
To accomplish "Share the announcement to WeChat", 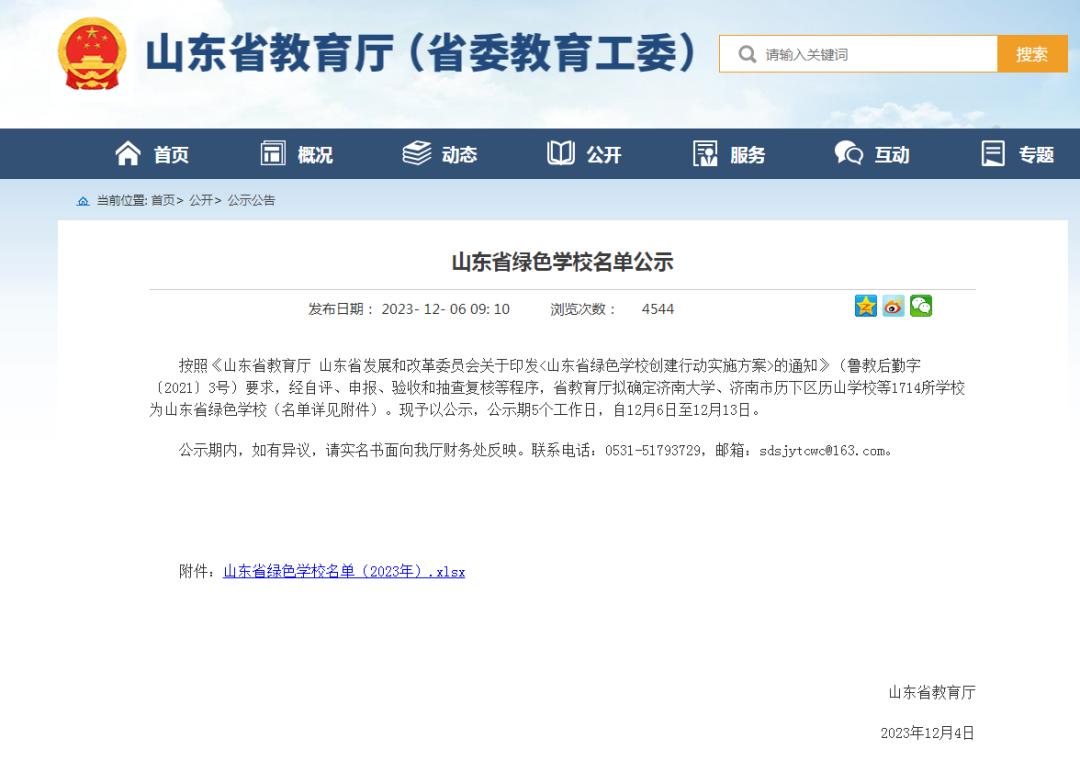I will coord(921,306).
